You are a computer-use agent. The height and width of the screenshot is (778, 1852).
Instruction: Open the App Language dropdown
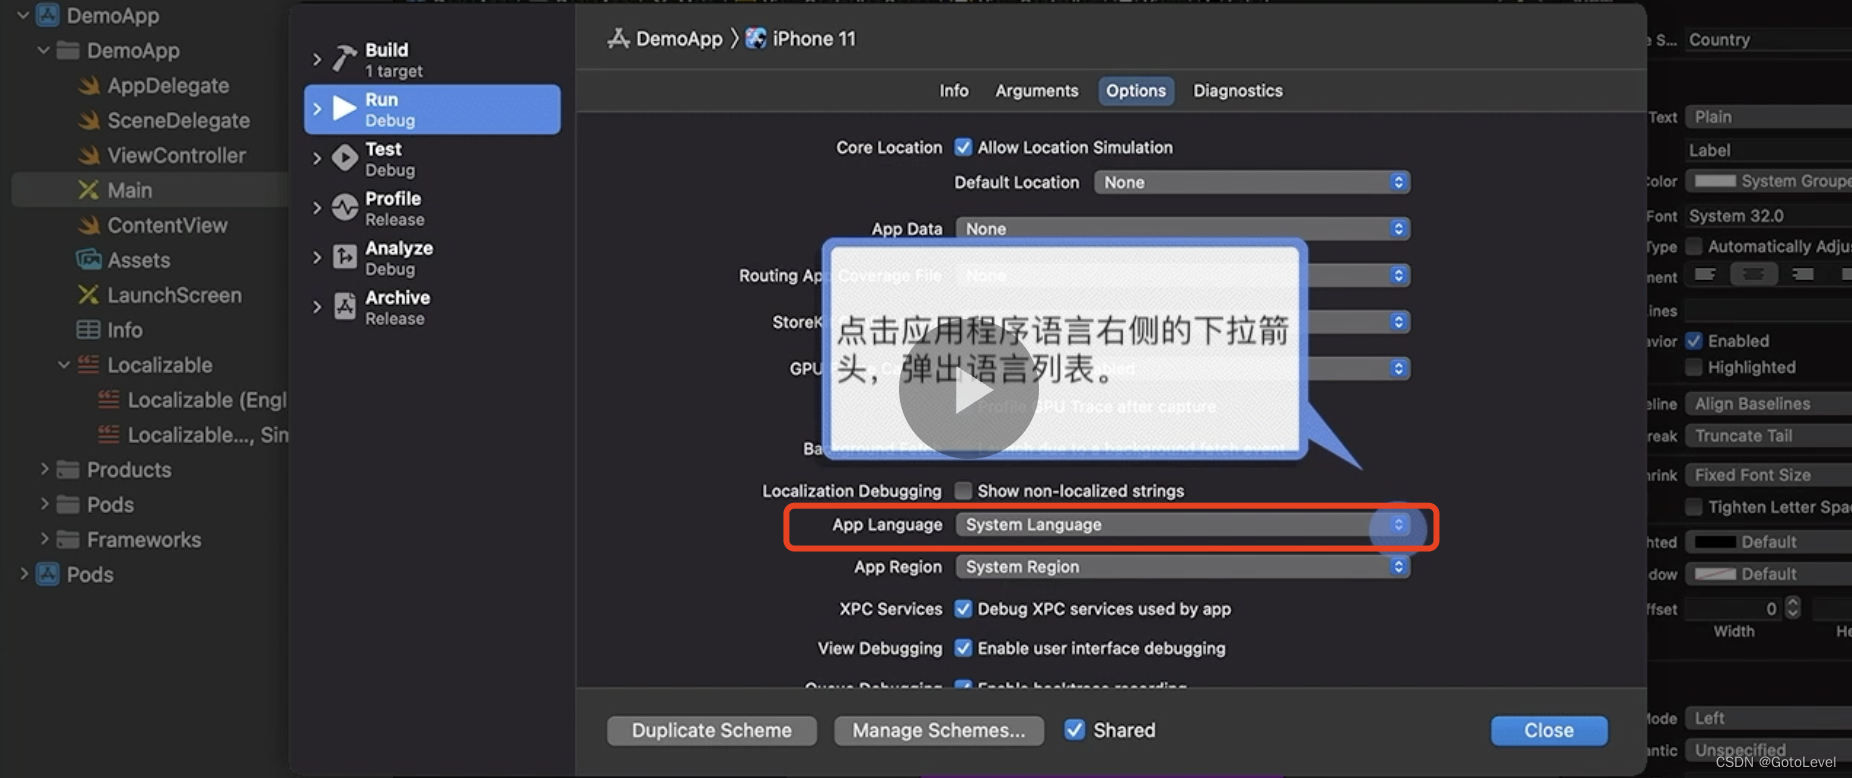click(1183, 525)
